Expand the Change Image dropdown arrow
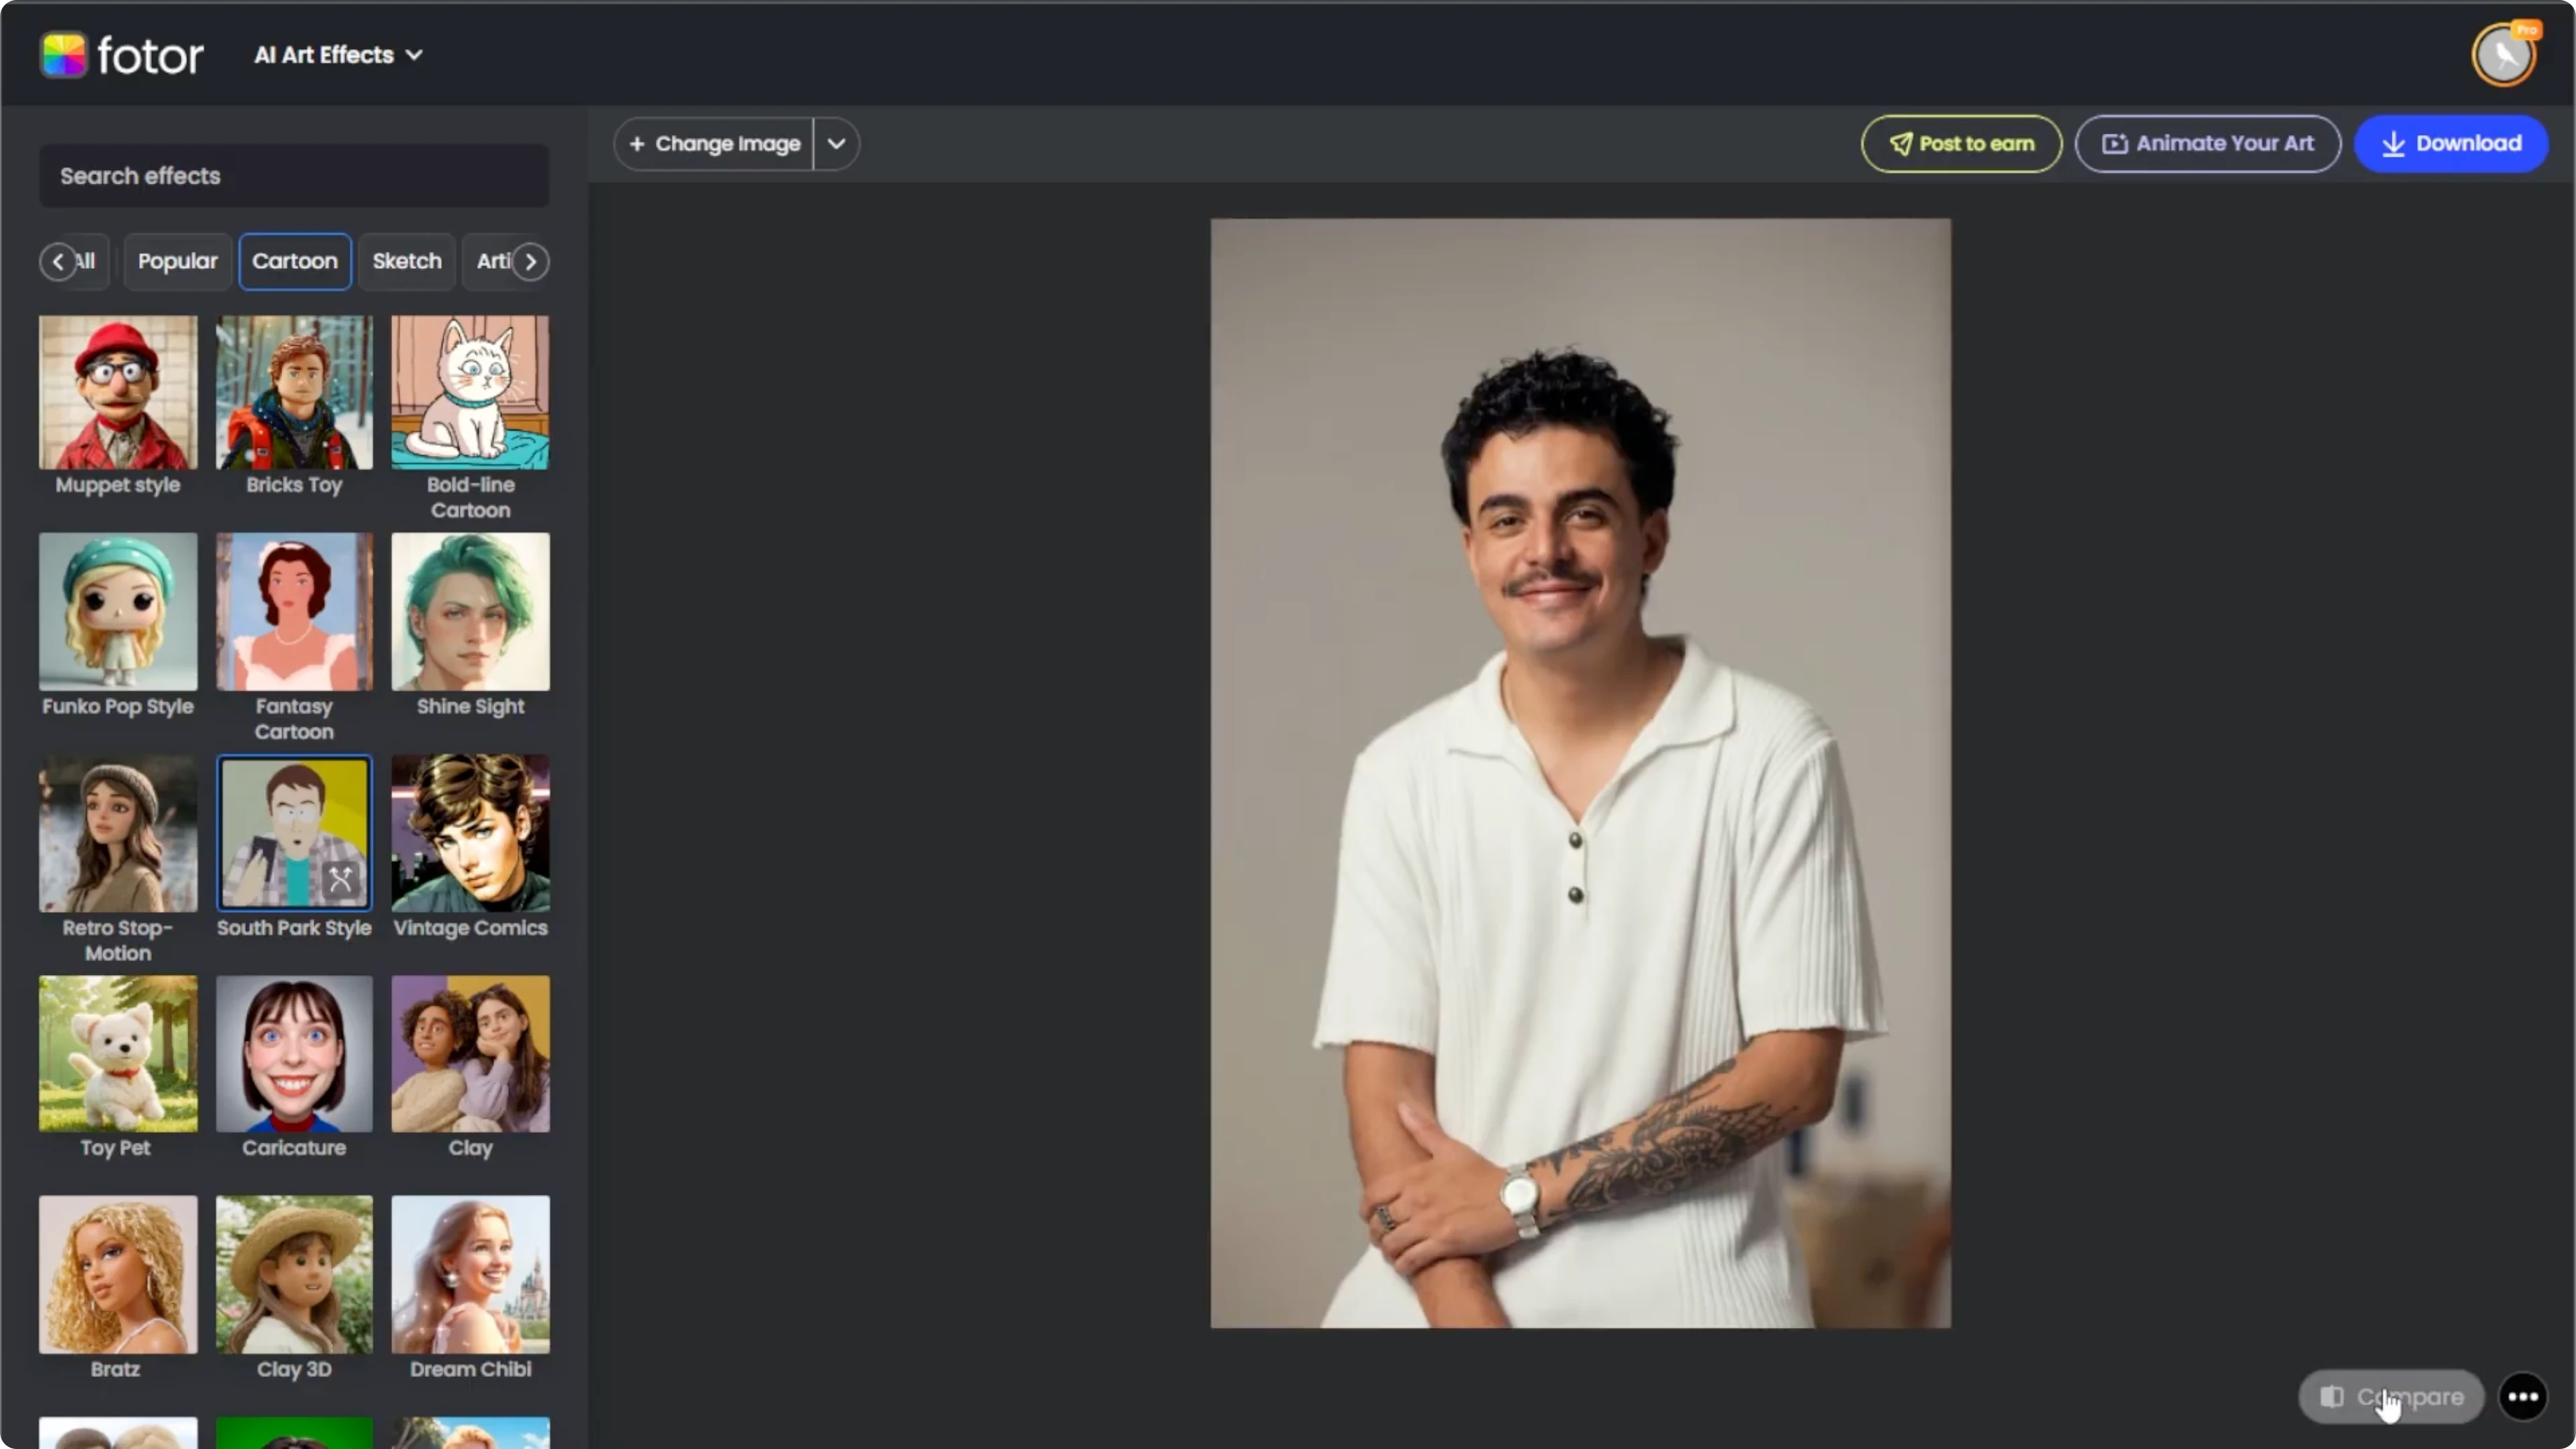 click(x=836, y=143)
